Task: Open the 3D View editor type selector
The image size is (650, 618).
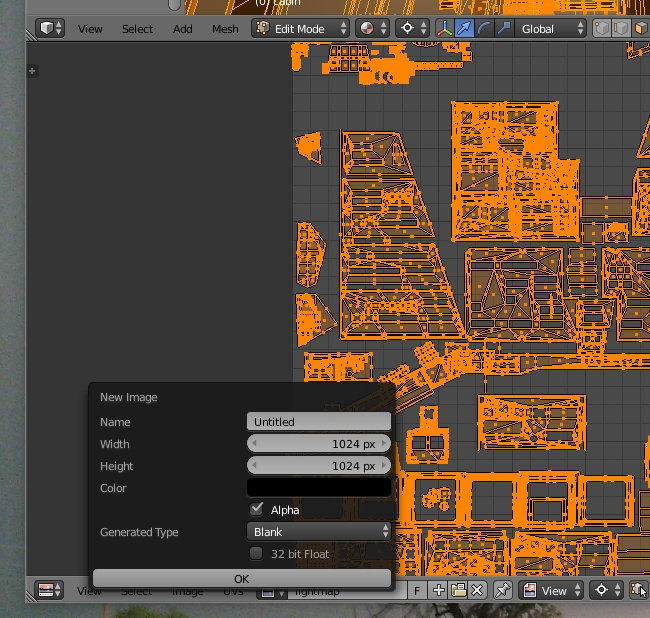Action: (50, 29)
